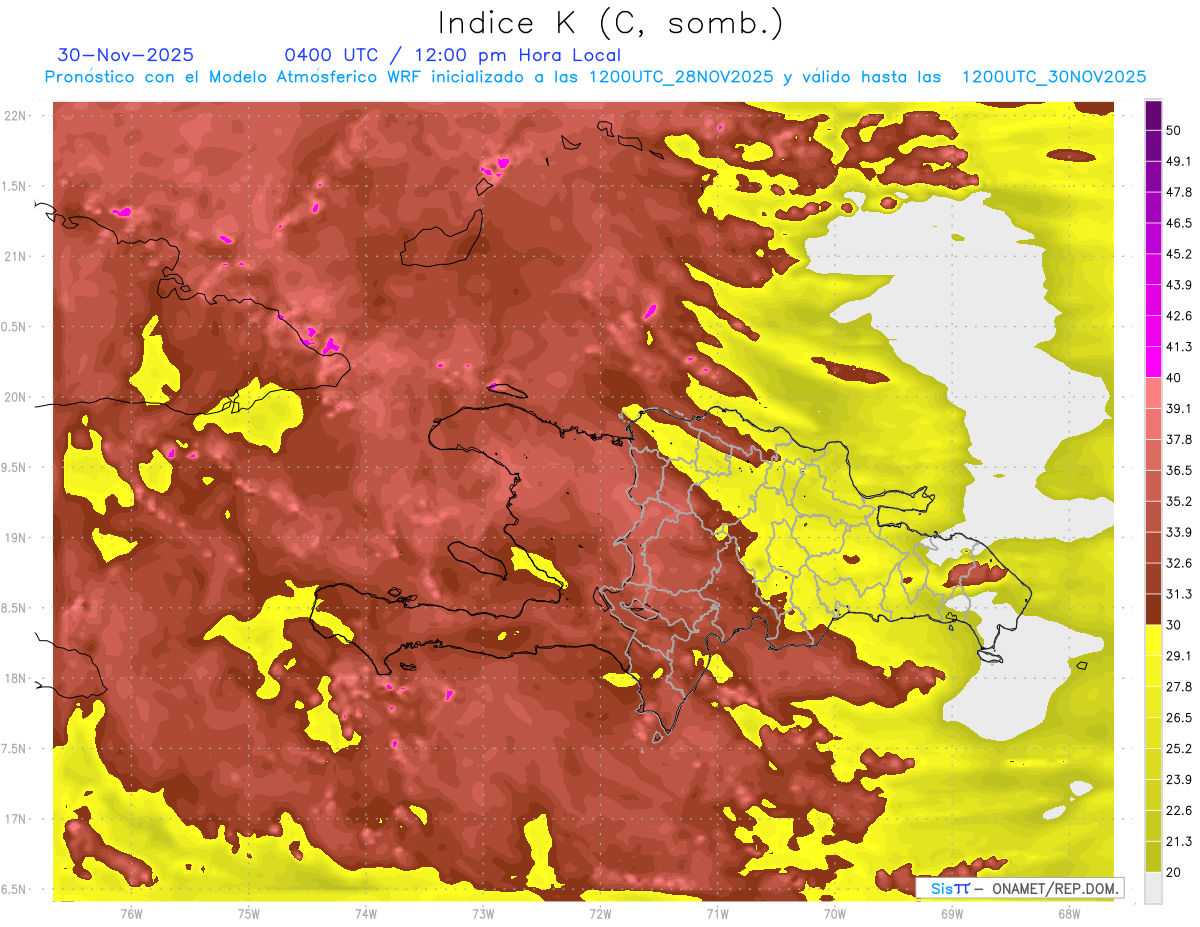Click the "30" color scale label

1174,625
